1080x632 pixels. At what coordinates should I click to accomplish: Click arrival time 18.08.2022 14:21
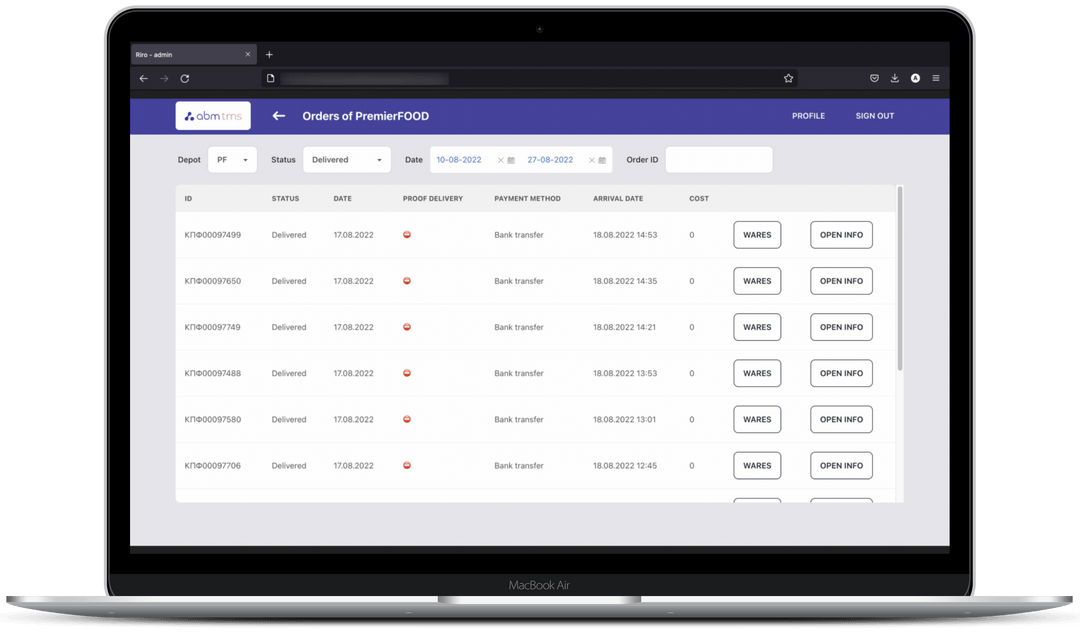coord(625,327)
